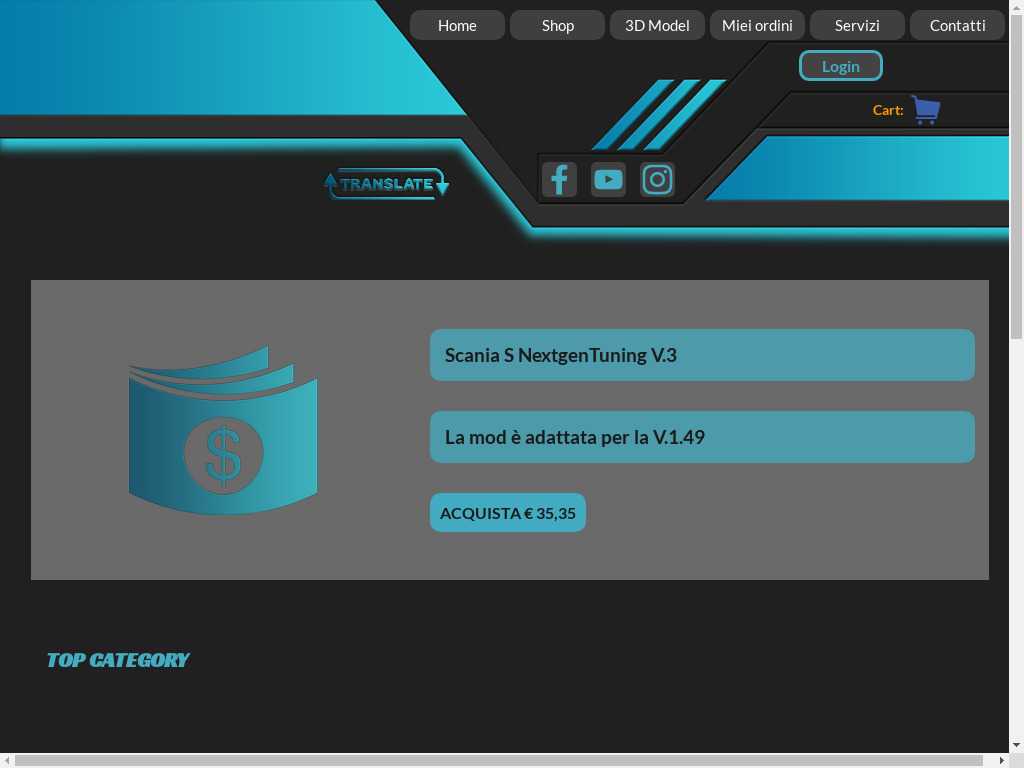The height and width of the screenshot is (768, 1024).
Task: Open the Instagram profile icon
Action: (657, 180)
